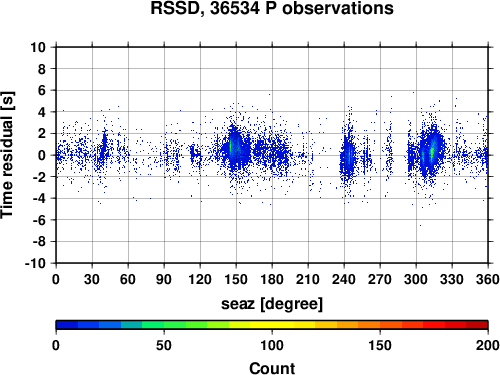Image resolution: width=500 pixels, height=375 pixels.
Task: Click the data cluster near azimuth 245
Action: coord(349,155)
